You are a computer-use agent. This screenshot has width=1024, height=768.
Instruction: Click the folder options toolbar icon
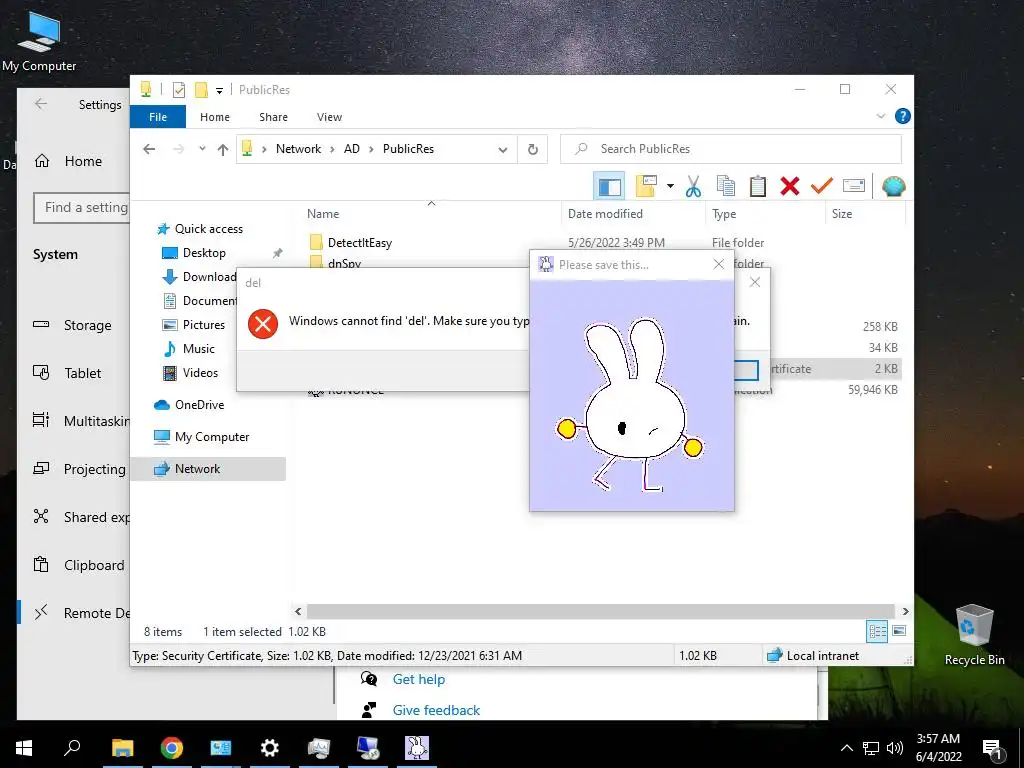point(646,187)
